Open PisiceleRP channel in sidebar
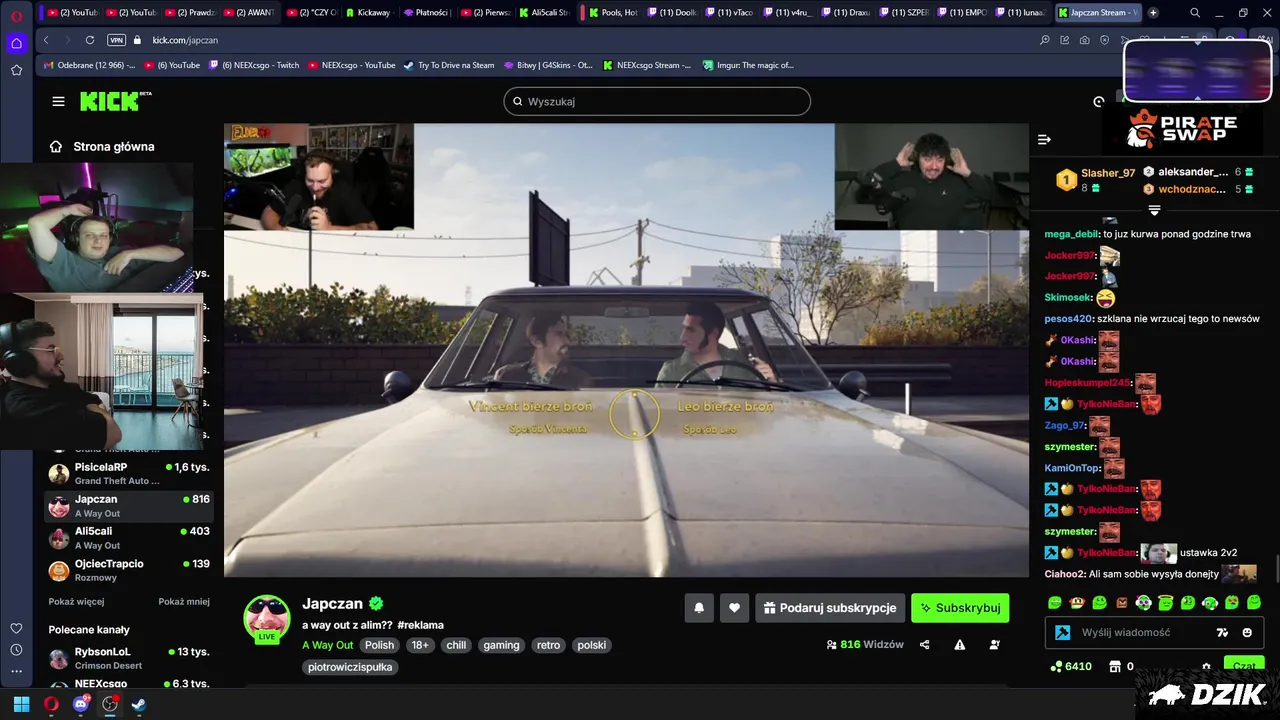1280x720 pixels. 130,473
